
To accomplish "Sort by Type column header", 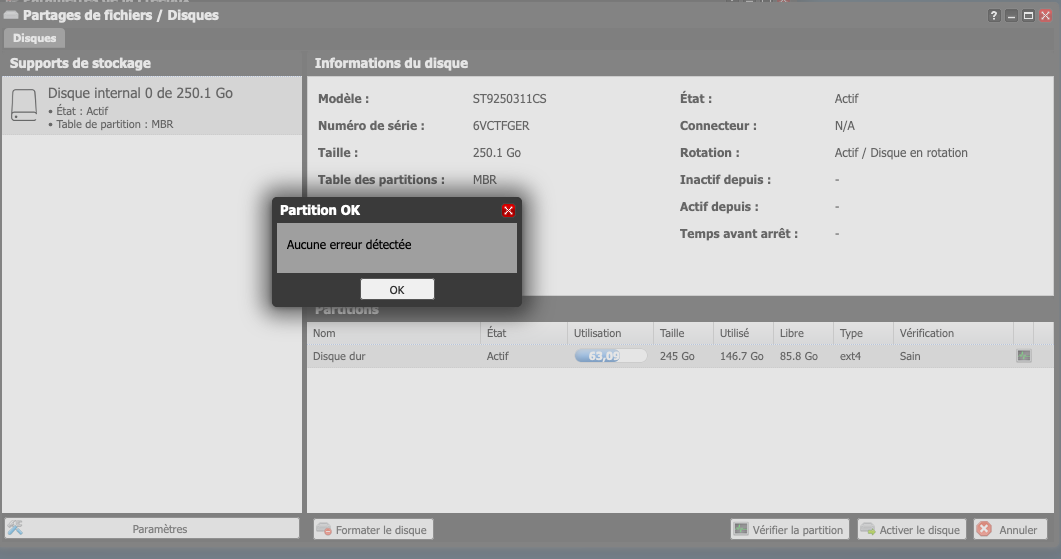I will coord(863,333).
